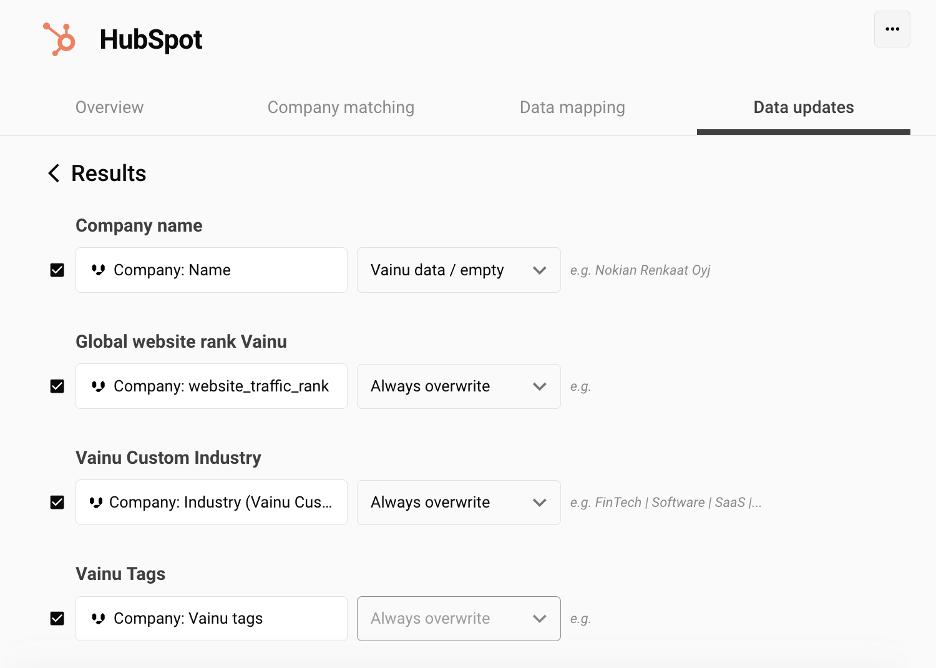936x668 pixels.
Task: Toggle the Vainu Tags checkbox
Action: (57, 618)
